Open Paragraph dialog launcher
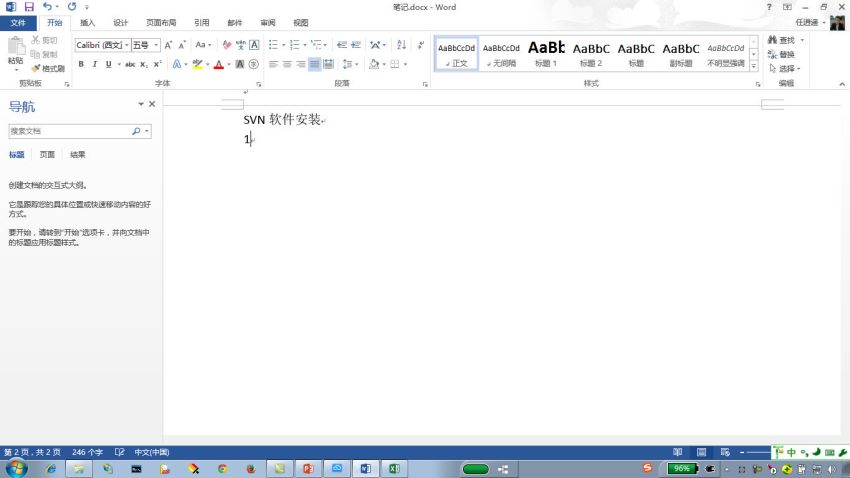This screenshot has width=850, height=478. (425, 84)
